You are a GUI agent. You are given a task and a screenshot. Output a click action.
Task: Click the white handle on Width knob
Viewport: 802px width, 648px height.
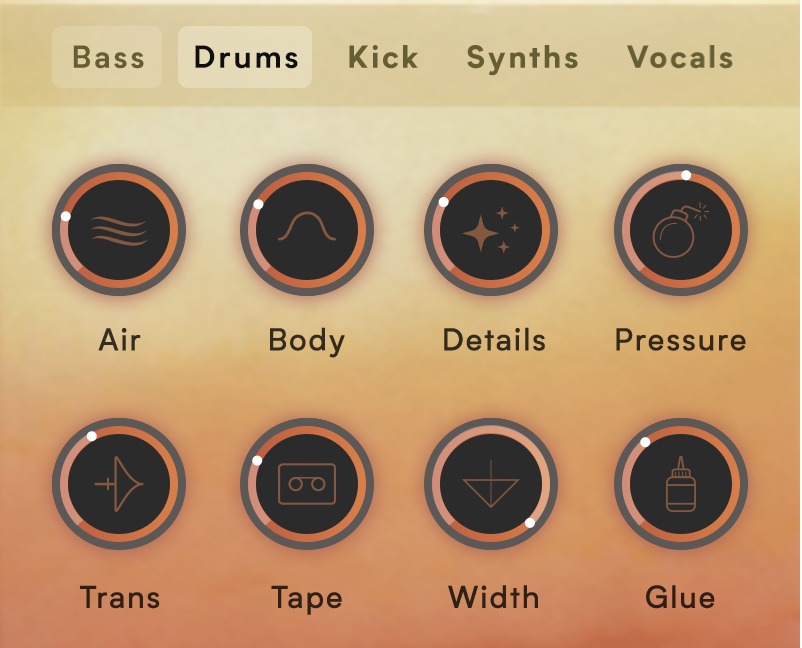click(530, 523)
